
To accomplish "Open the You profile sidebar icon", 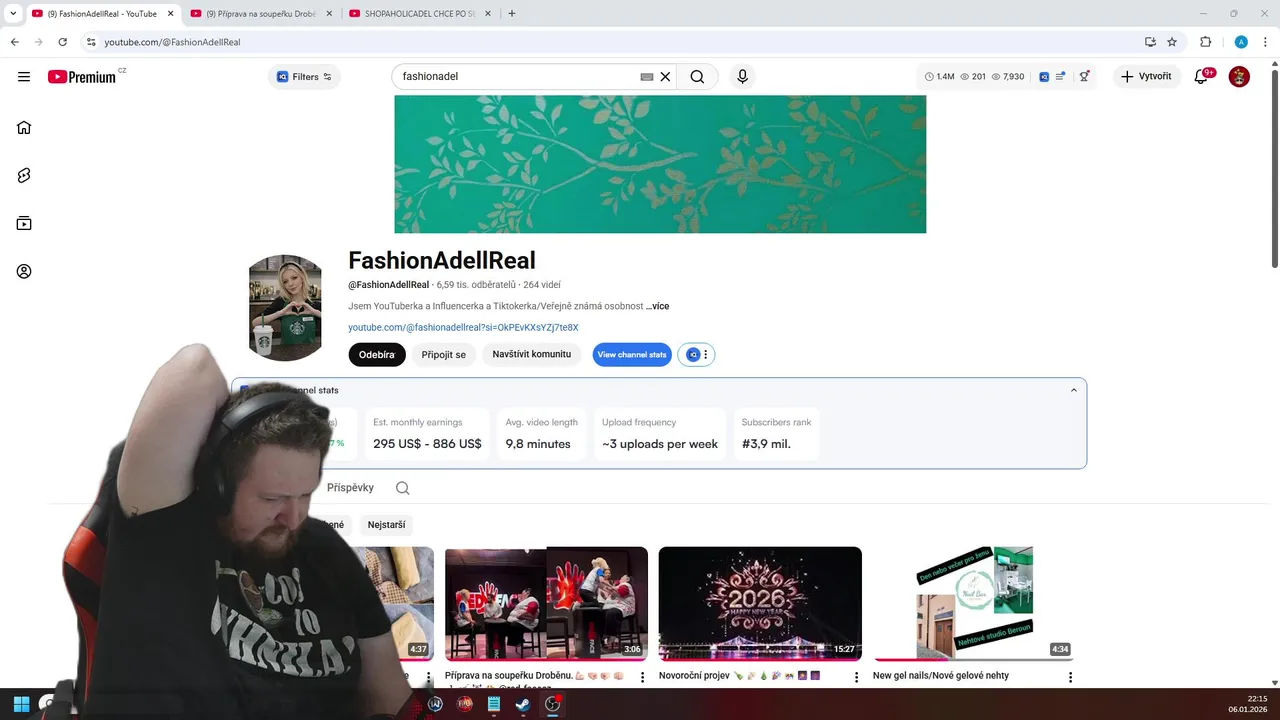I will (24, 271).
